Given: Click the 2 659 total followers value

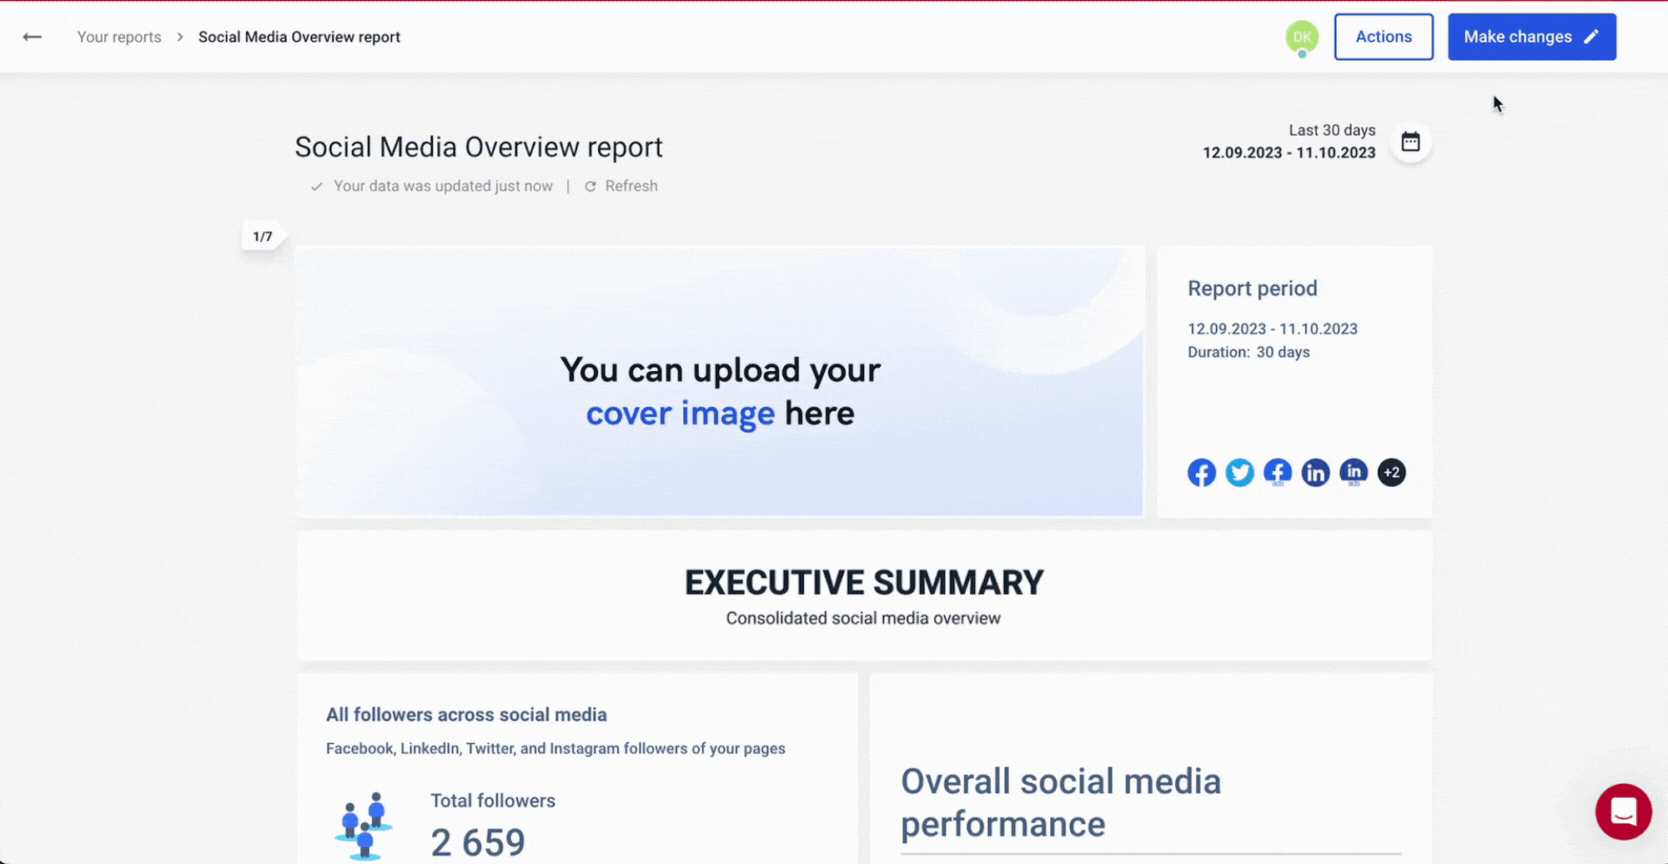Looking at the screenshot, I should 478,843.
